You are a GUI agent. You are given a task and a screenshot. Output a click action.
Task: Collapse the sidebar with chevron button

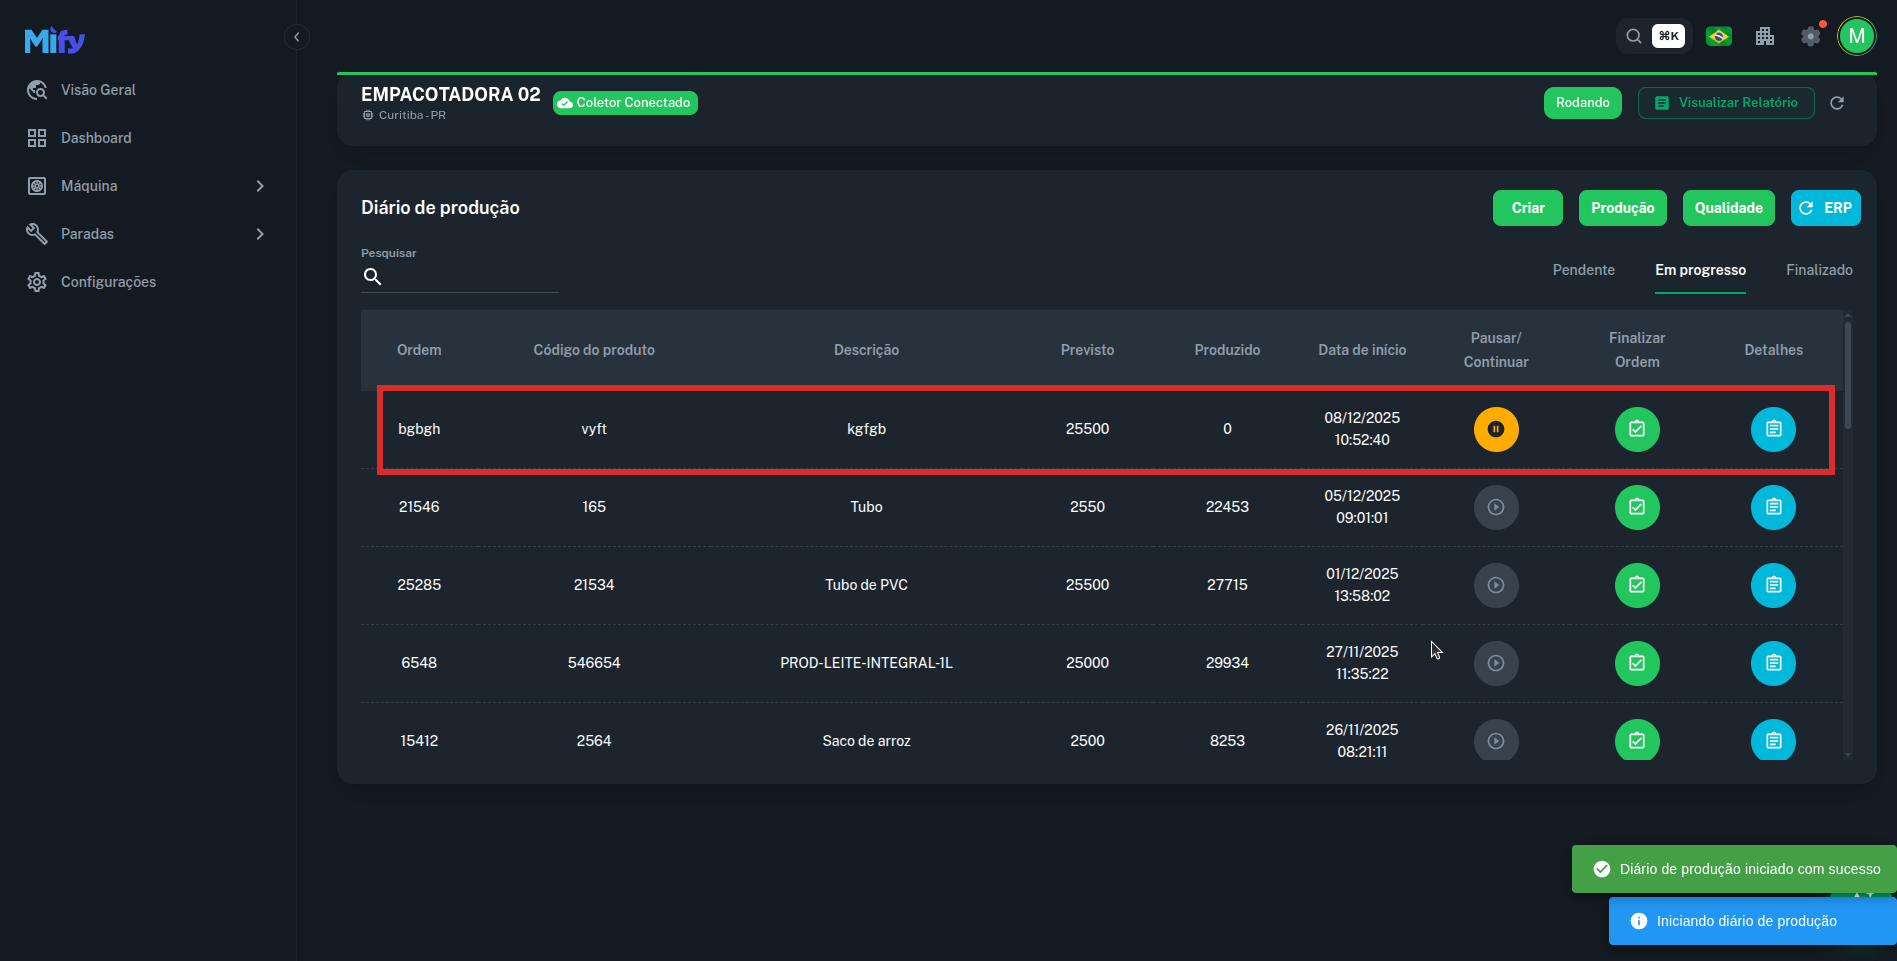pos(296,37)
